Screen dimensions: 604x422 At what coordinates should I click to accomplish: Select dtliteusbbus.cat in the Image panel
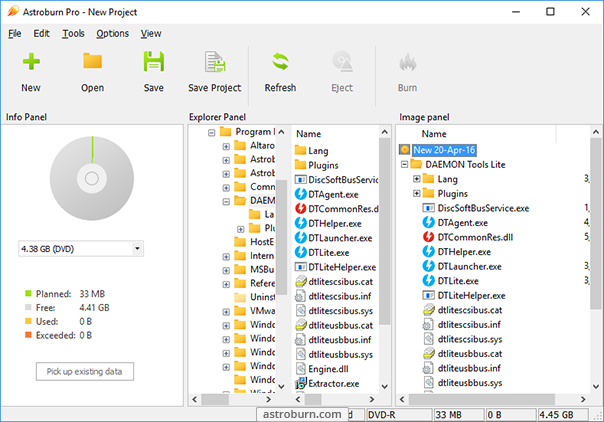pos(470,354)
